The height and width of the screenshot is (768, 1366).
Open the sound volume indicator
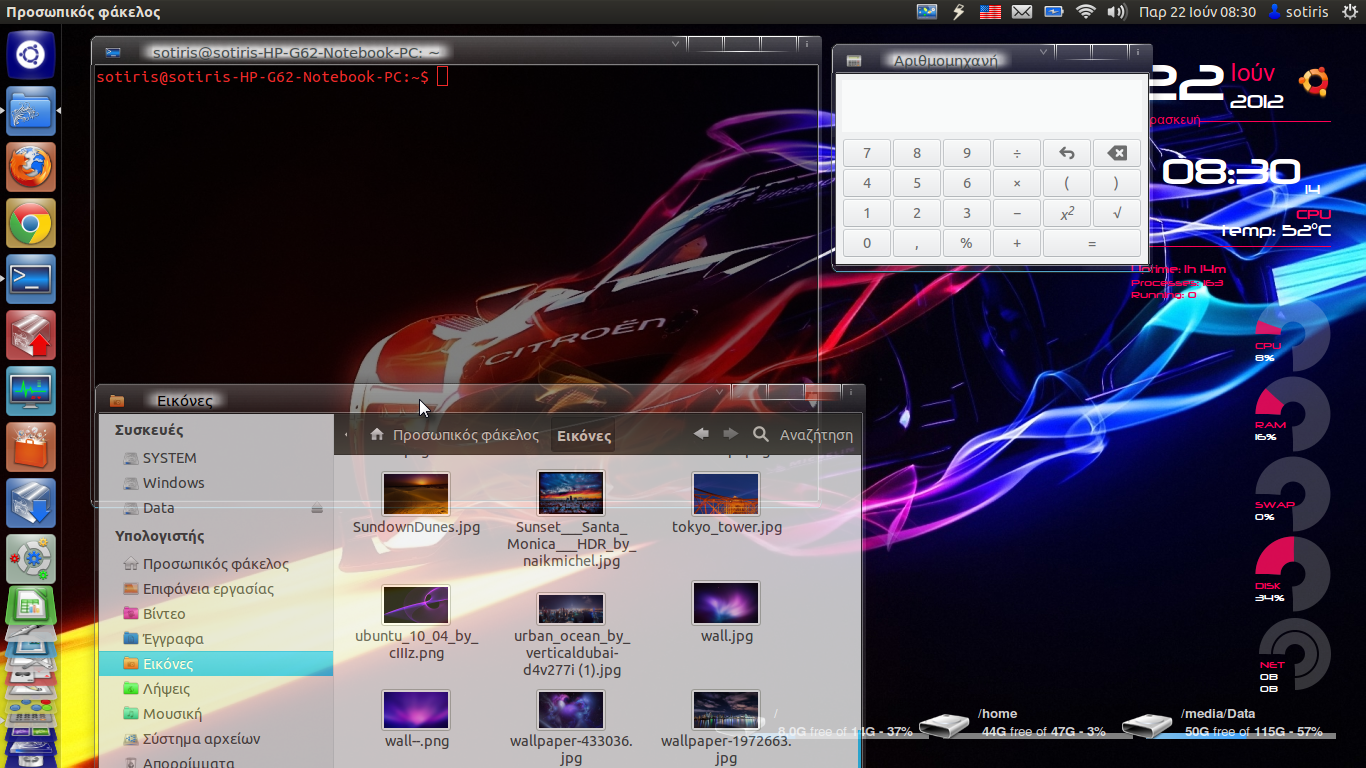[1116, 12]
